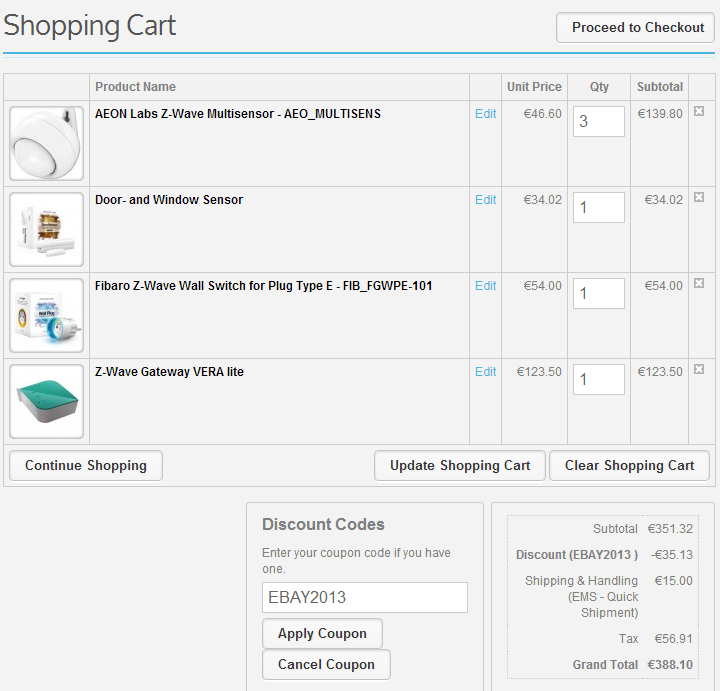Select the €351.32 subtotal amount
Image resolution: width=720 pixels, height=691 pixels.
point(670,529)
